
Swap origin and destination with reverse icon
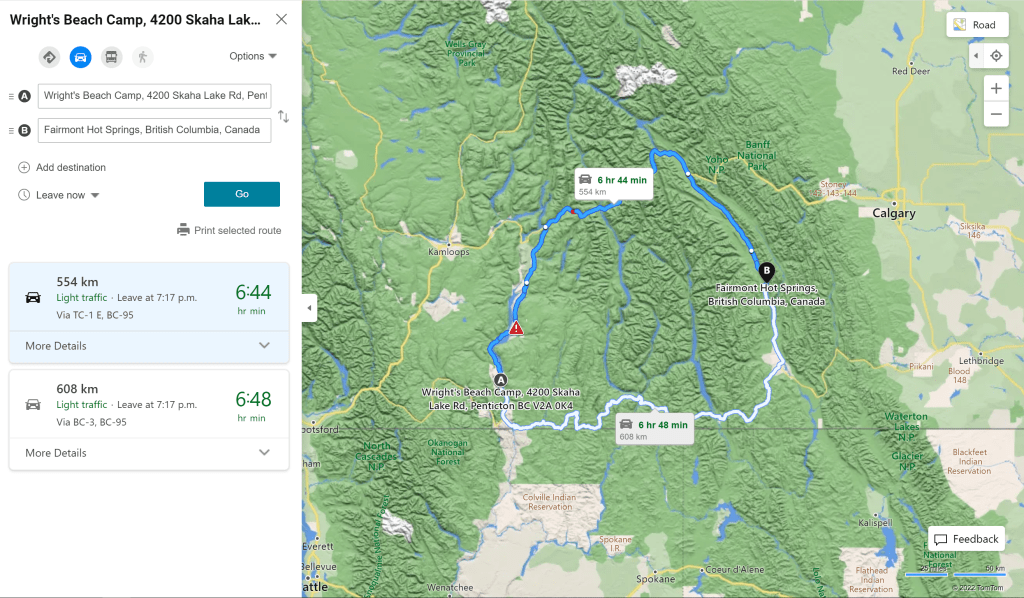click(283, 116)
